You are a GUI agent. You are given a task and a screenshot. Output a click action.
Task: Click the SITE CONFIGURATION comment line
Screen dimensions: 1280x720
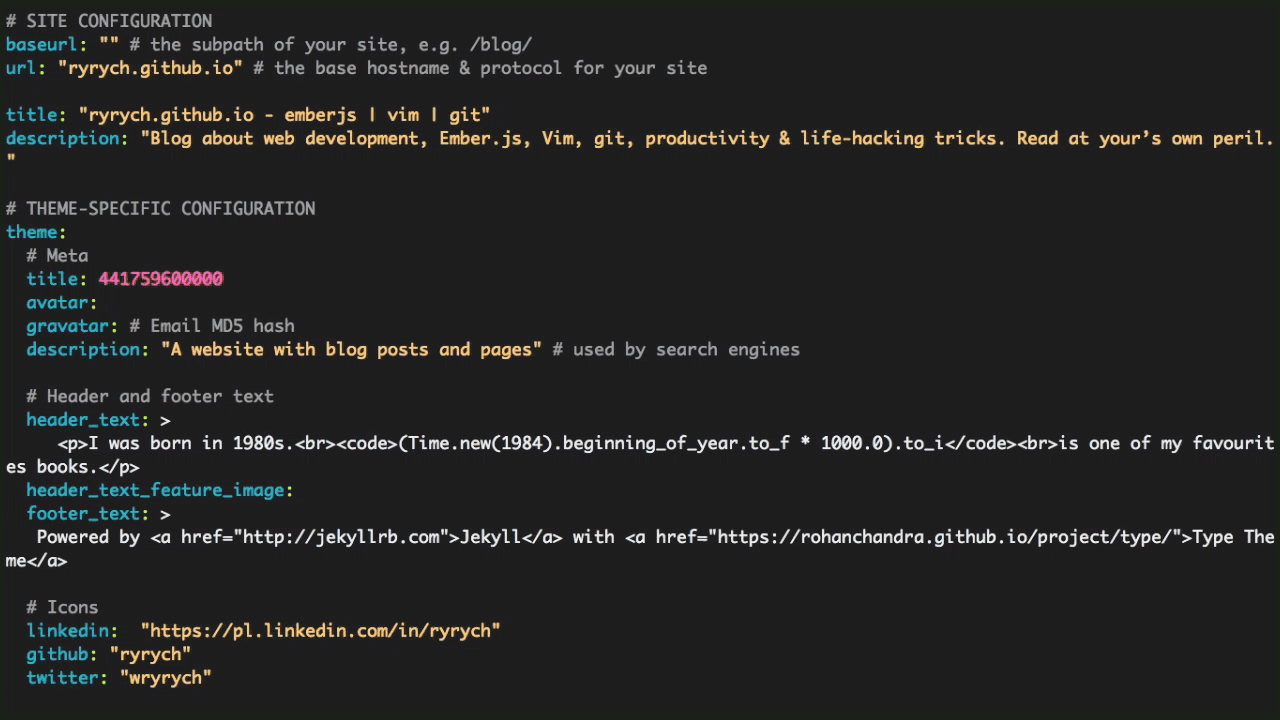[109, 20]
